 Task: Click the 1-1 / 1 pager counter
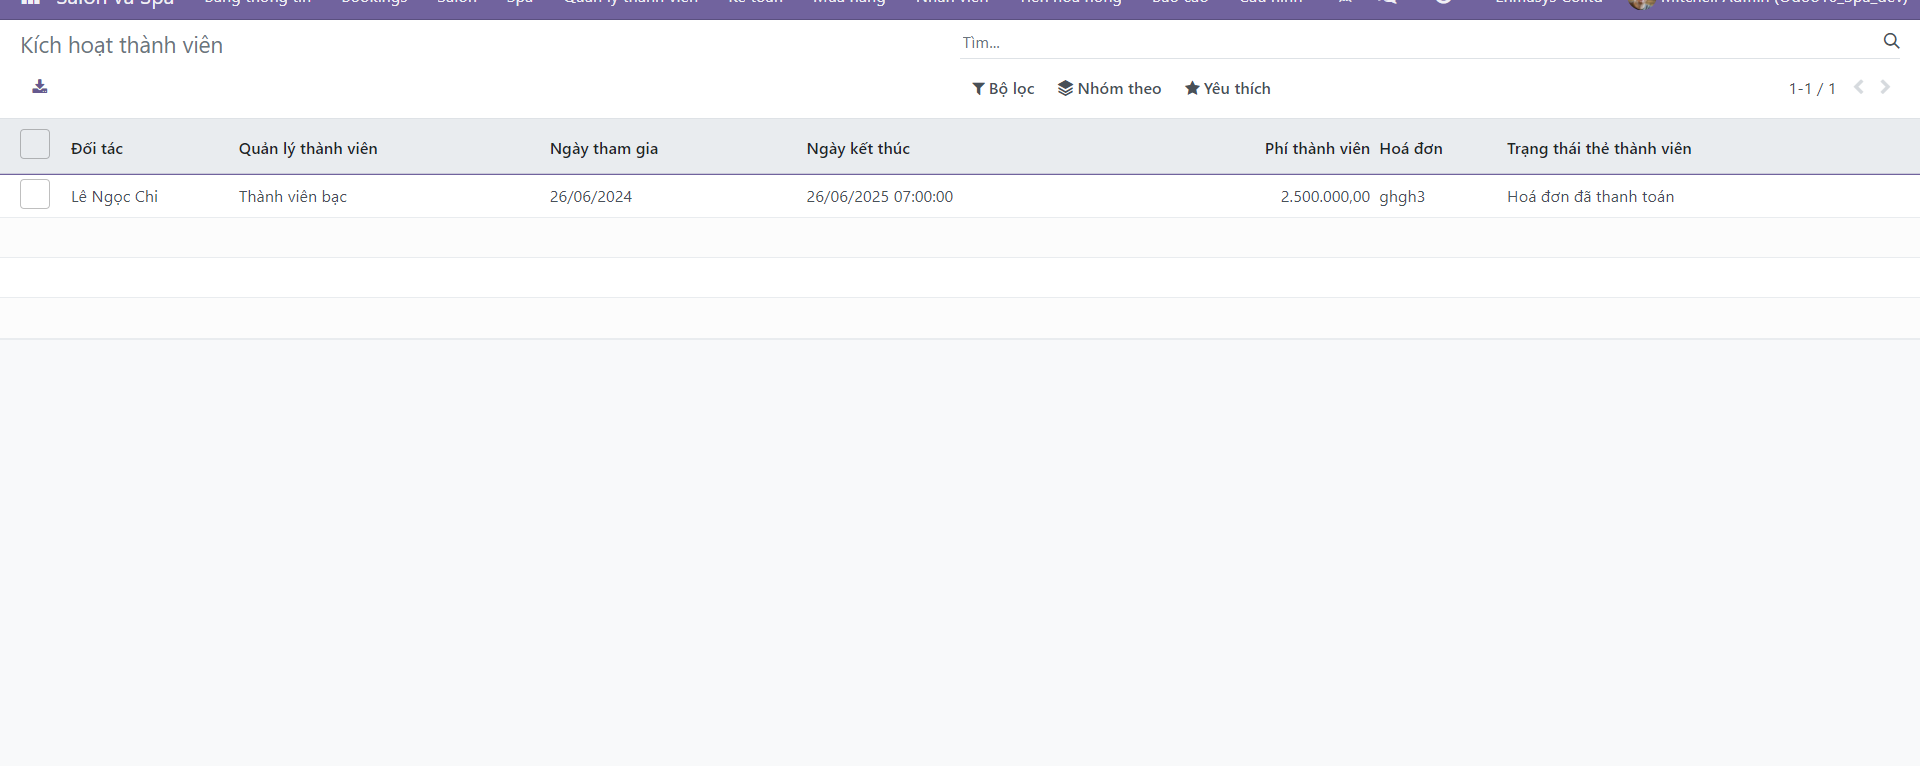tap(1811, 89)
